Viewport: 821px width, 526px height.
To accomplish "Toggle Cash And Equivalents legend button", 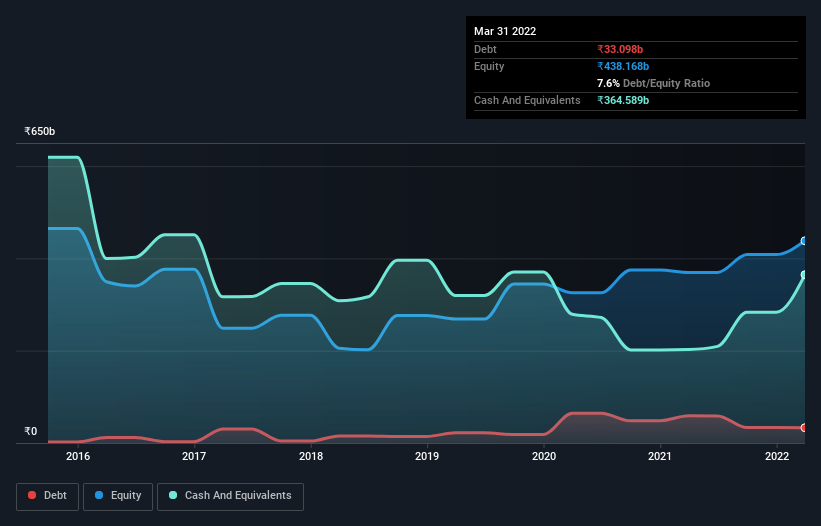I will tap(230, 496).
